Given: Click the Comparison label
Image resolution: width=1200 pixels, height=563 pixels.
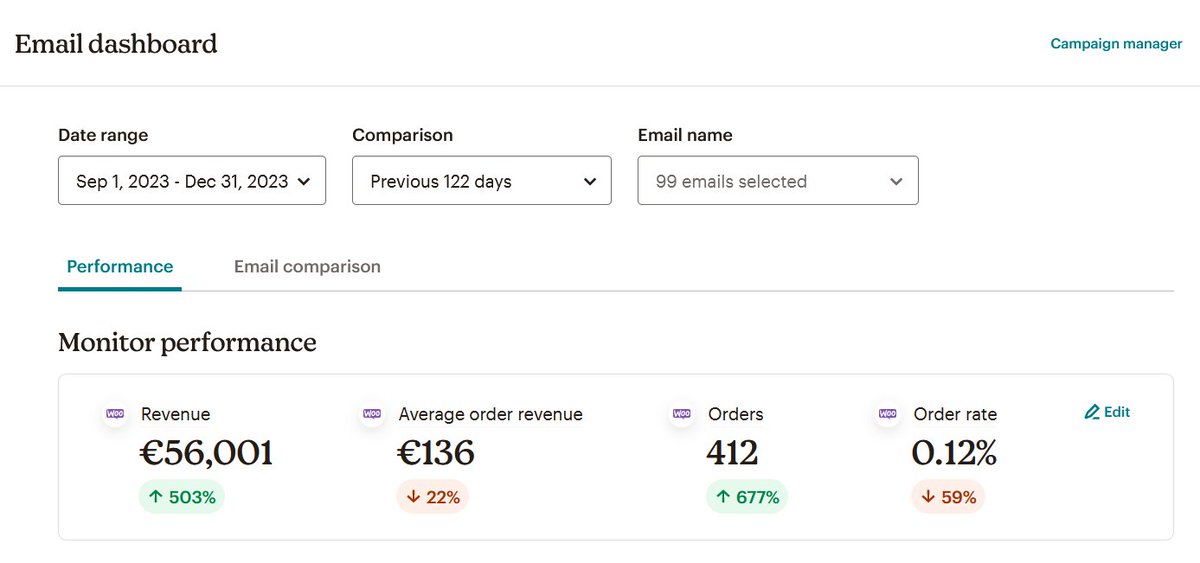Looking at the screenshot, I should pyautogui.click(x=403, y=135).
